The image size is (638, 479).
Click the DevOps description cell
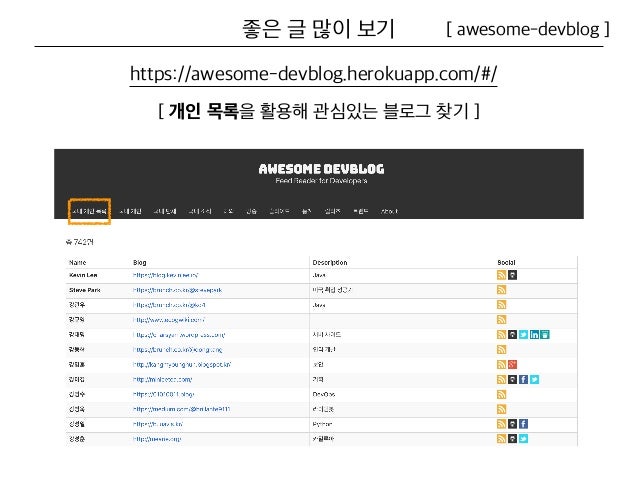coord(324,394)
